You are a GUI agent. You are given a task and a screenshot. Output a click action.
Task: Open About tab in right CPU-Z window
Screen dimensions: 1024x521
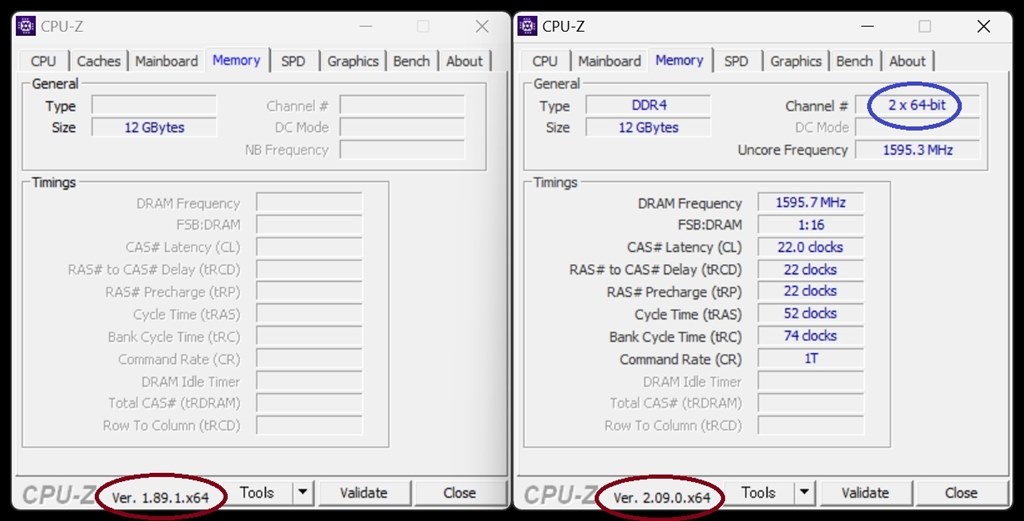[x=907, y=61]
